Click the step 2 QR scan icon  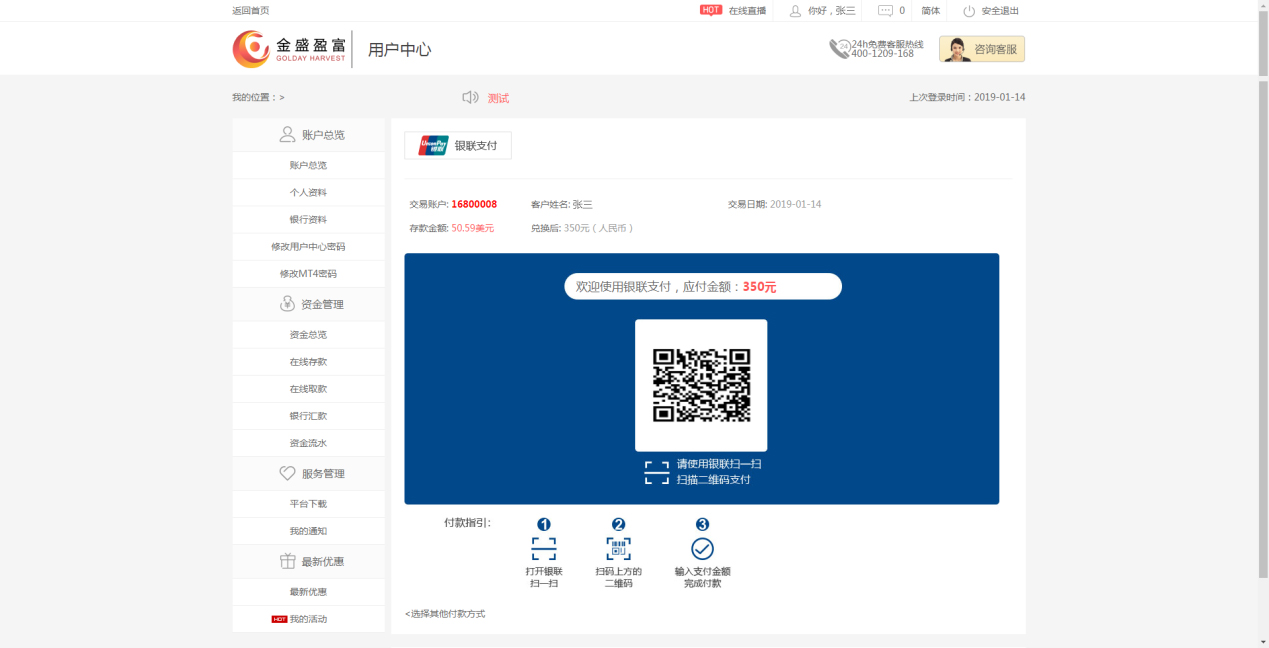click(x=618, y=548)
